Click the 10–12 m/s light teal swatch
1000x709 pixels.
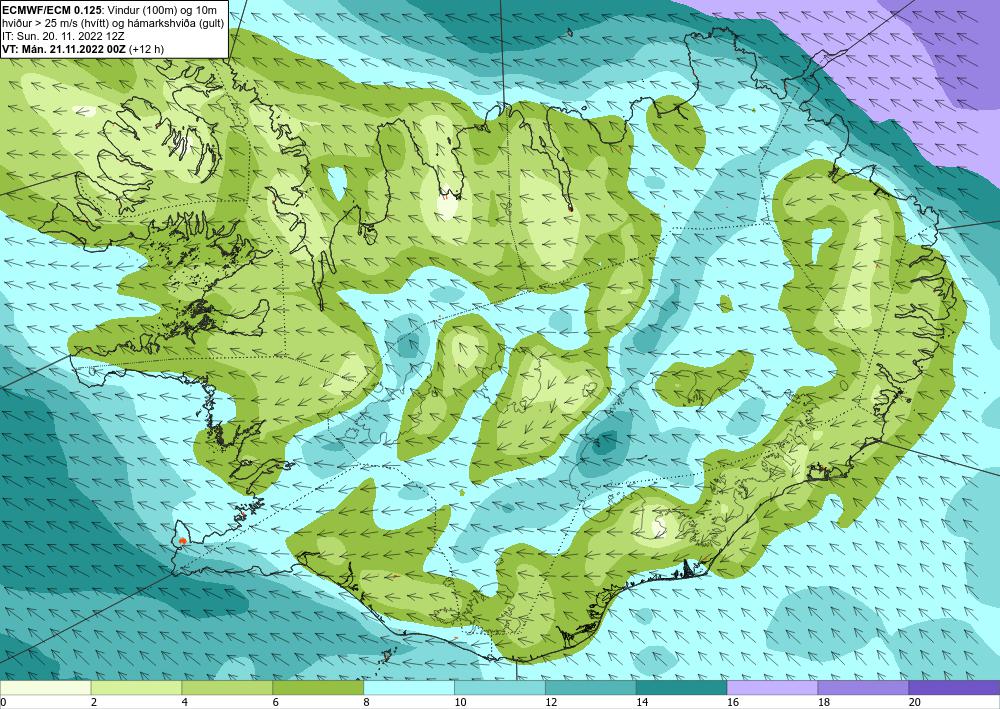tap(499, 688)
